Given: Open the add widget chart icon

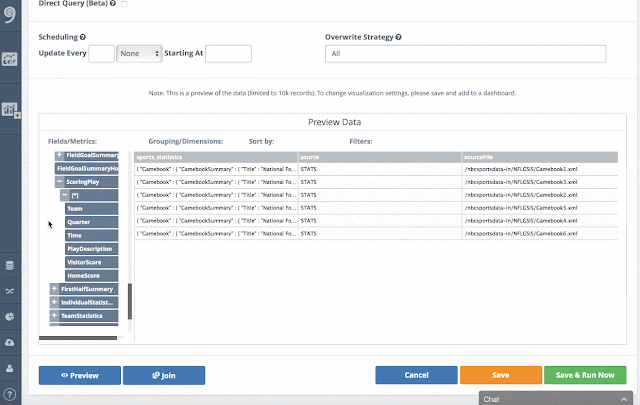Looking at the screenshot, I should [x=11, y=110].
